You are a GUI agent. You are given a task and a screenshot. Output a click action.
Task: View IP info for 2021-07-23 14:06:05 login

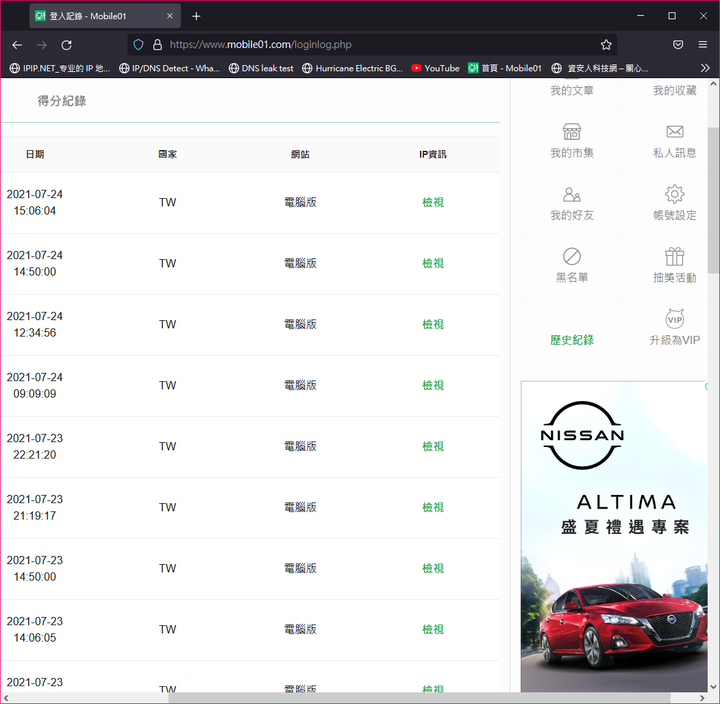pos(433,629)
